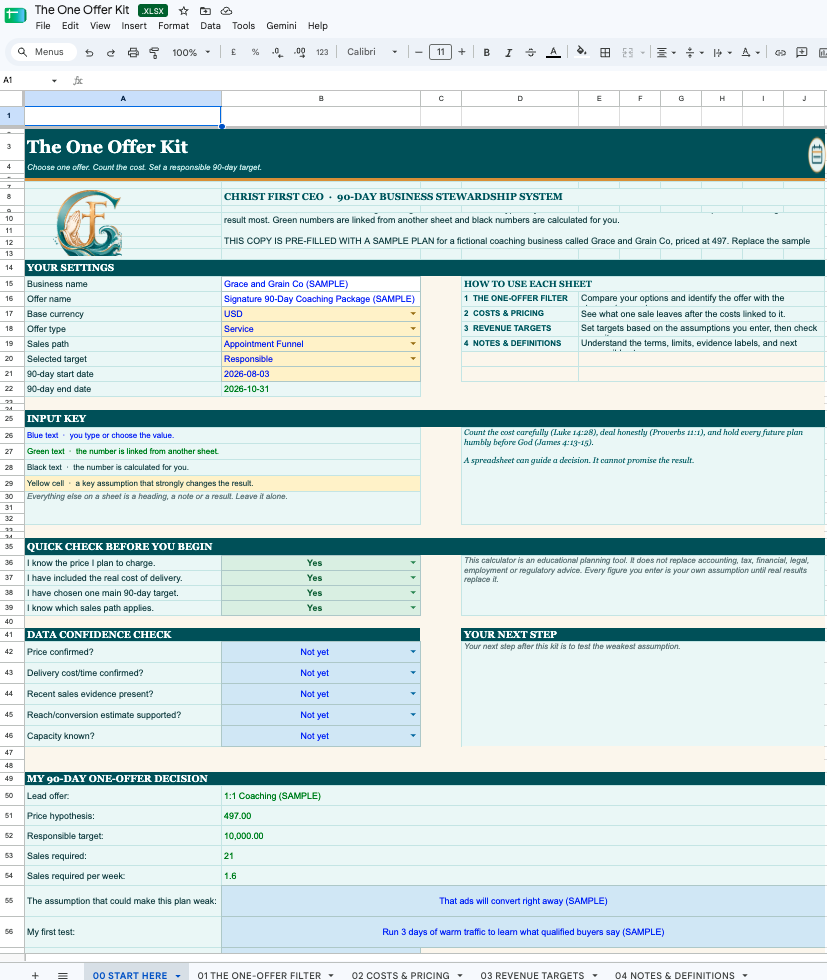This screenshot has height=980, width=827.
Task: Open the Borders tool
Action: (x=605, y=52)
